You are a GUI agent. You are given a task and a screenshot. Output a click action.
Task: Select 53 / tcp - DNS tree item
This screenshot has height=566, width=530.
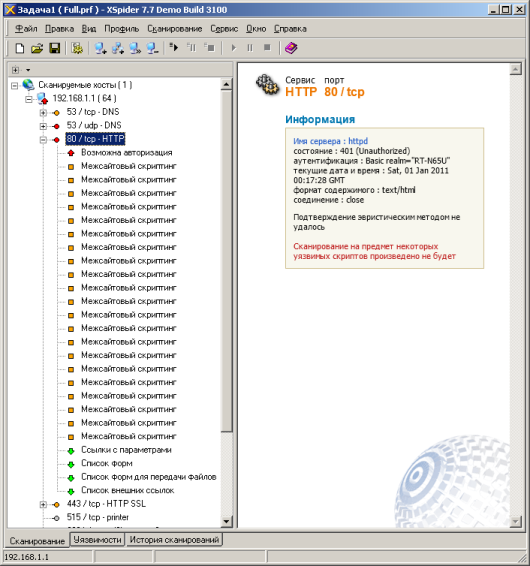click(93, 112)
